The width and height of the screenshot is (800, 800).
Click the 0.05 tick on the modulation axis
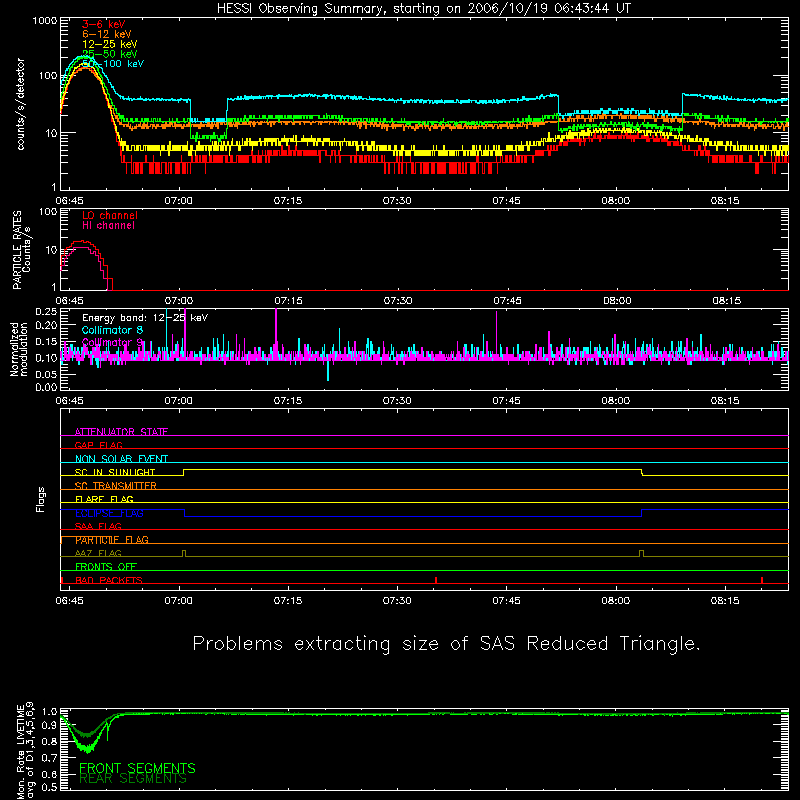click(46, 374)
